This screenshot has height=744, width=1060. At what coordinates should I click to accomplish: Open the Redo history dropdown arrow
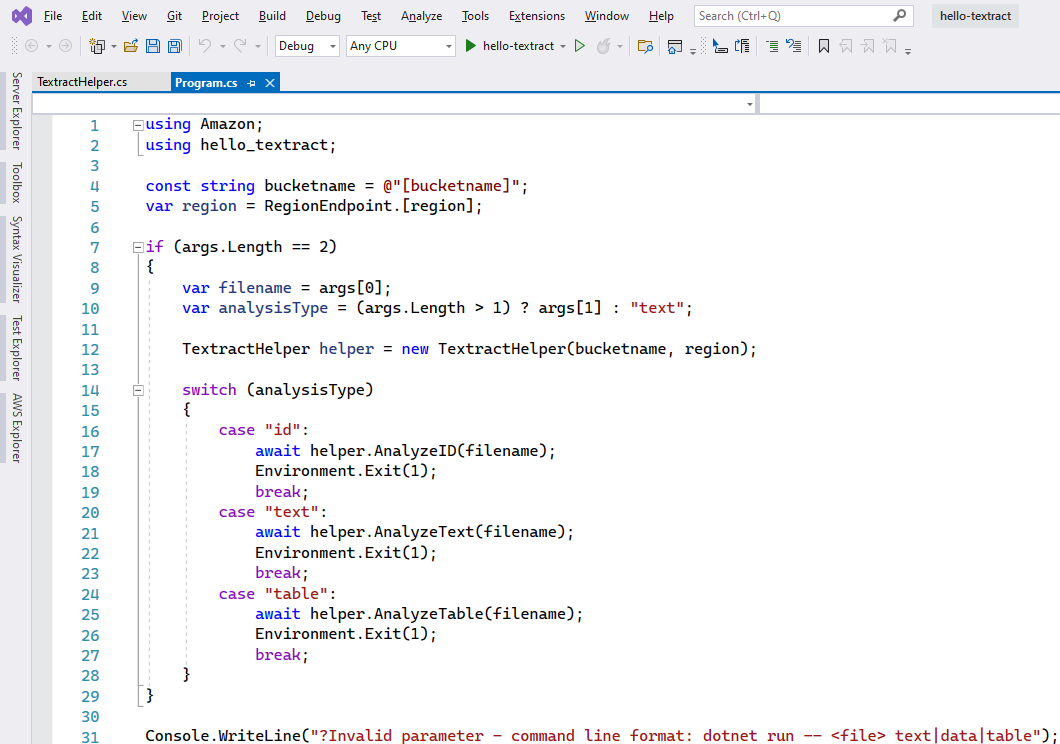(258, 46)
